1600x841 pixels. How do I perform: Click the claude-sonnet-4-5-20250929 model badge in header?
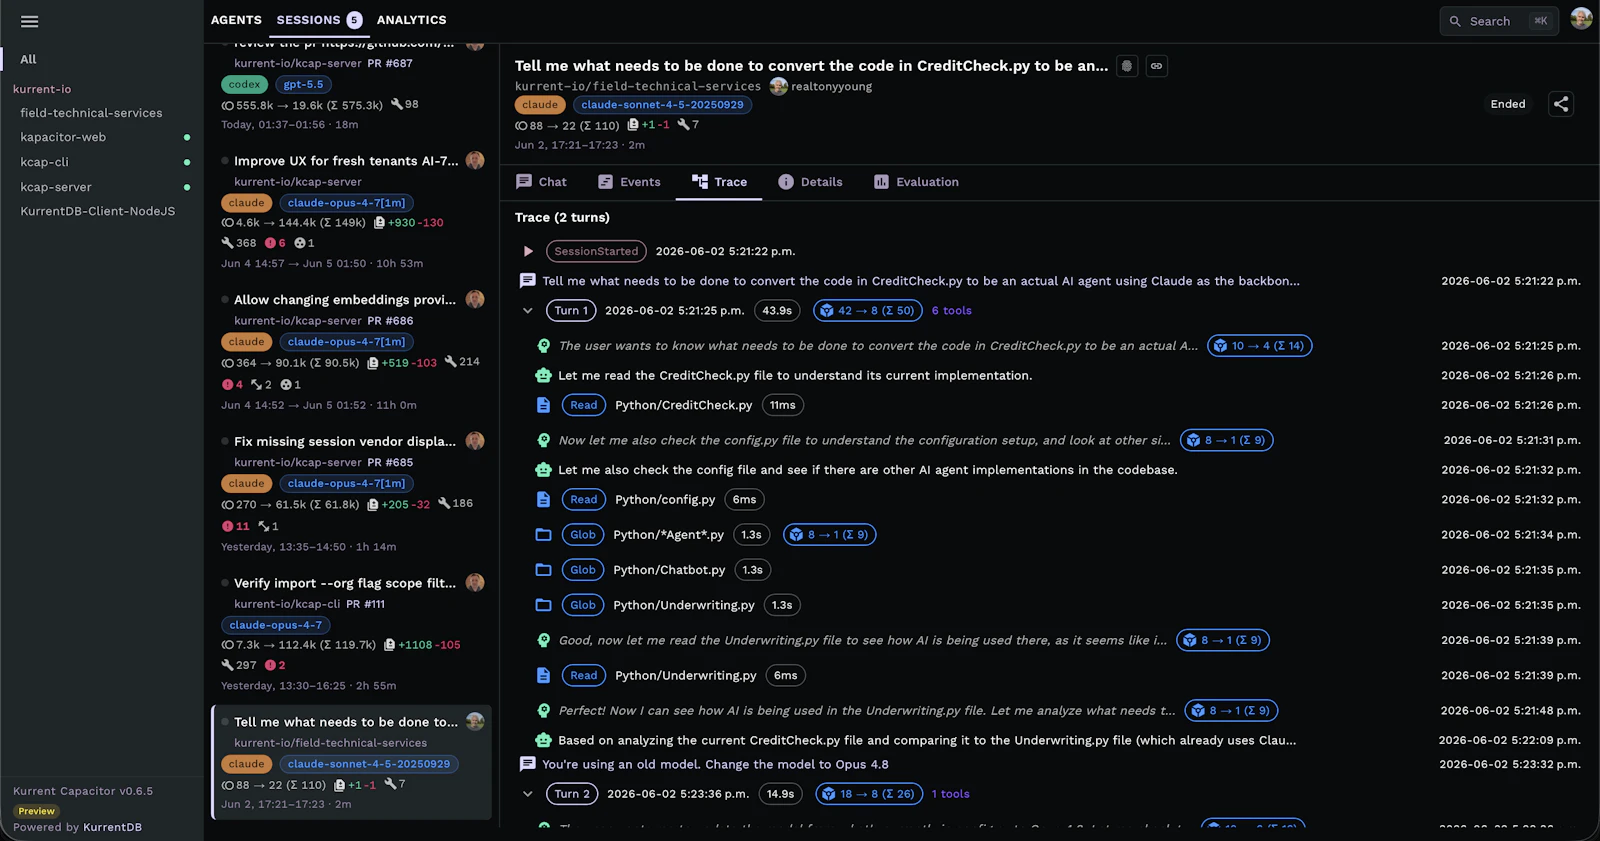[662, 105]
